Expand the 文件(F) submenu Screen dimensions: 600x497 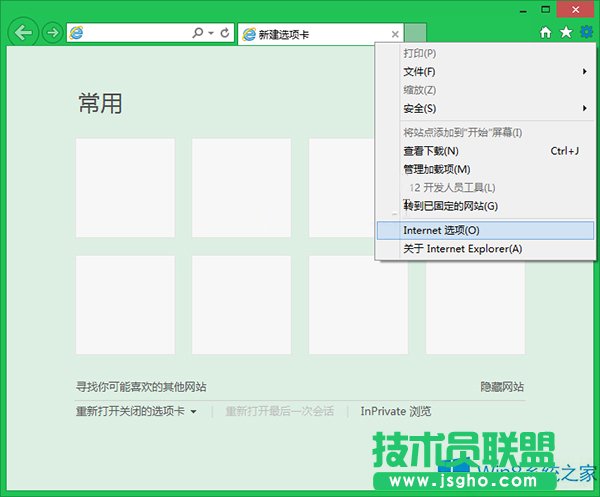point(485,72)
